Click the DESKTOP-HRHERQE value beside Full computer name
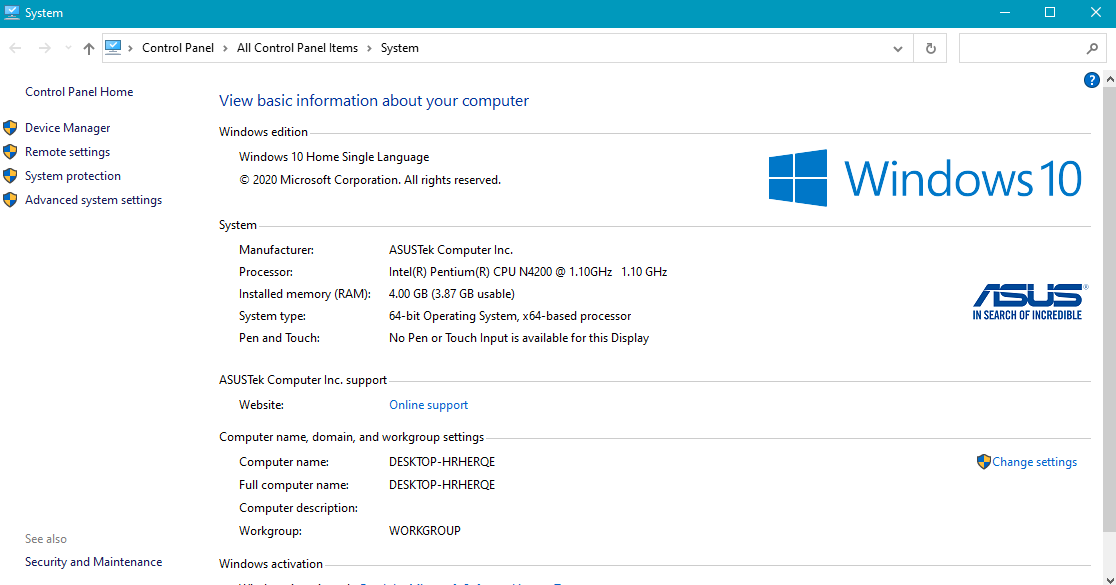This screenshot has height=585, width=1116. pyautogui.click(x=442, y=485)
